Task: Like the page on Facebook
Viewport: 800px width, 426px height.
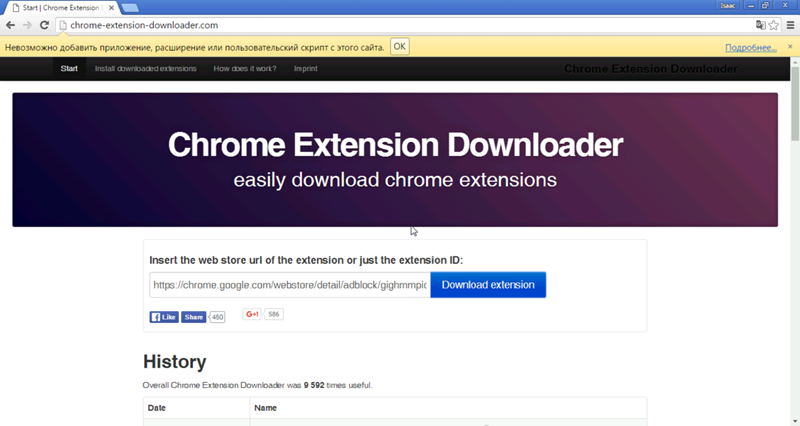Action: pyautogui.click(x=164, y=317)
